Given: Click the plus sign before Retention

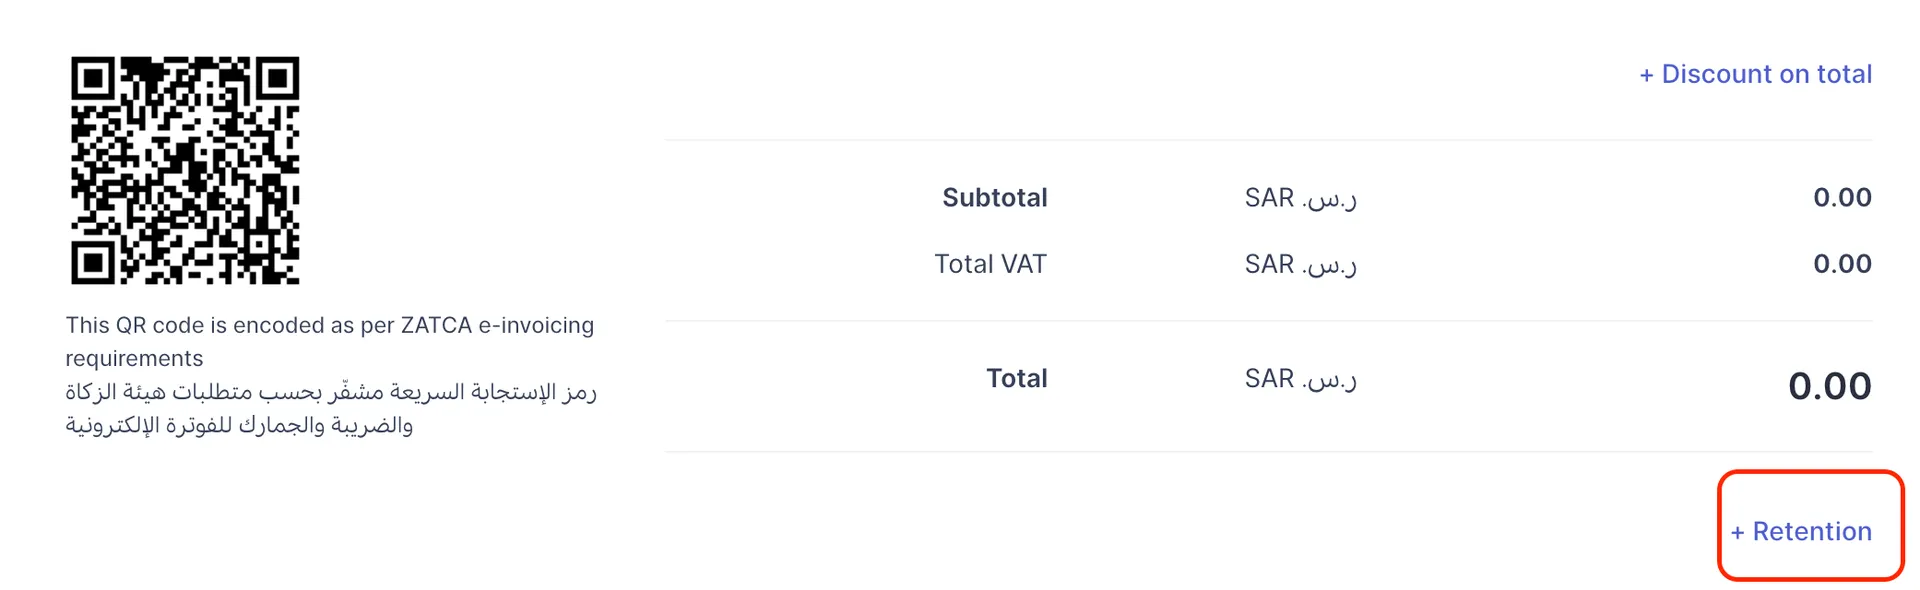Looking at the screenshot, I should pos(1737,532).
